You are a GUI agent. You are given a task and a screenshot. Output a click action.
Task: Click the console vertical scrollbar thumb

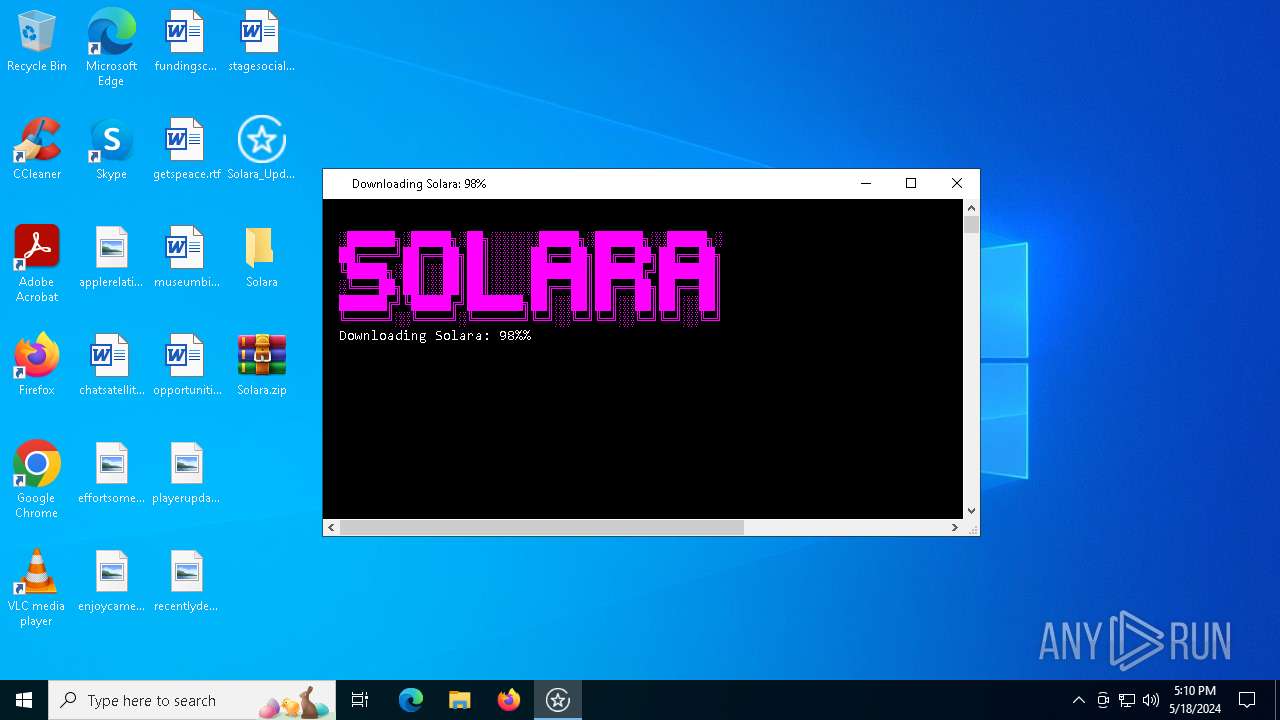(x=971, y=225)
